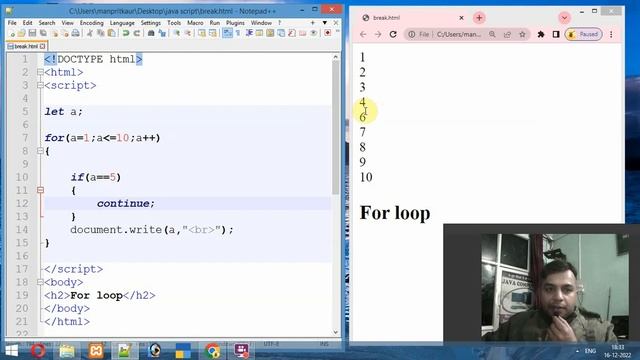640x360 pixels.
Task: Click the Paused profile button
Action: [x=584, y=34]
